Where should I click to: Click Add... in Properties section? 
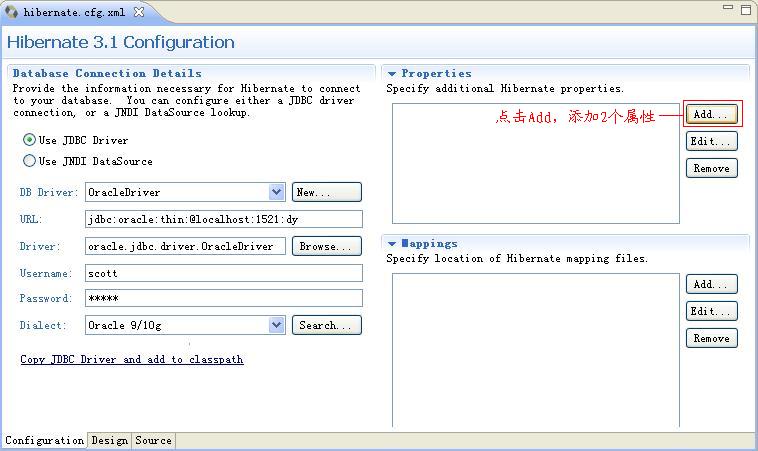(712, 114)
